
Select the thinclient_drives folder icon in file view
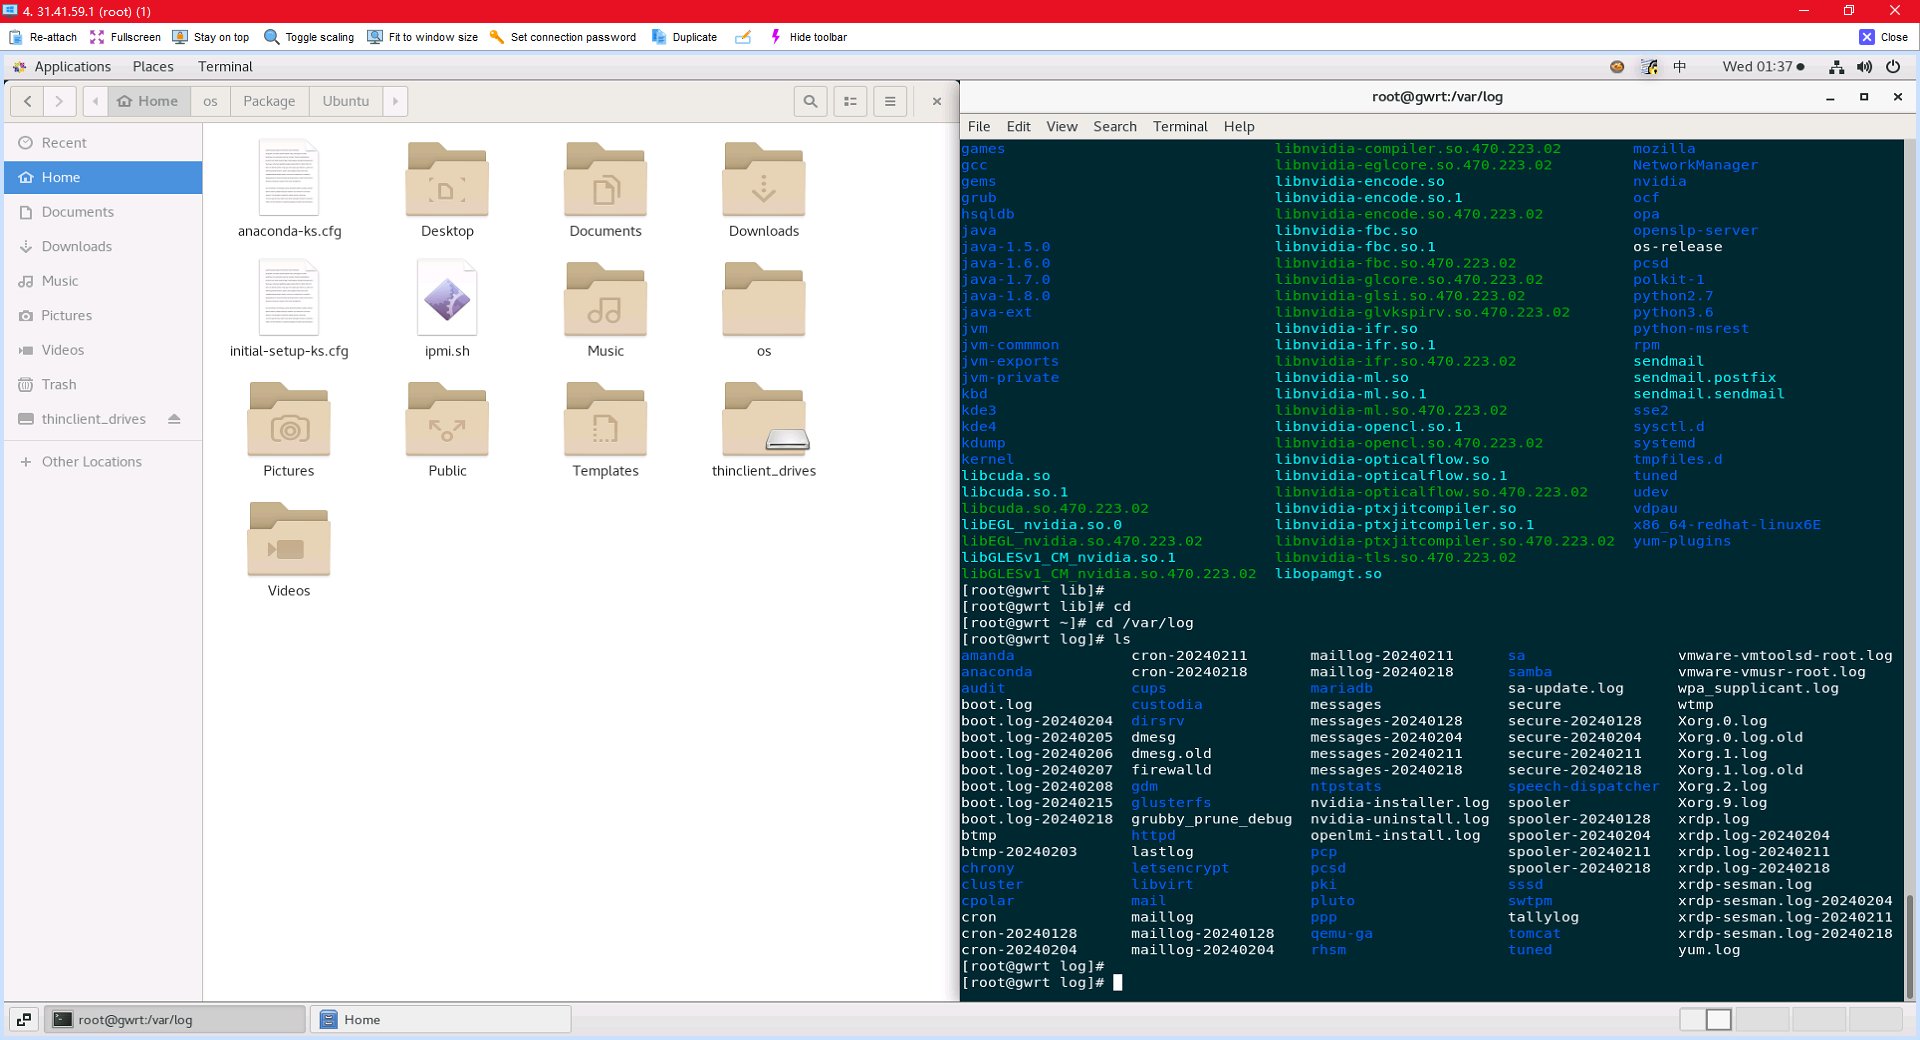764,419
